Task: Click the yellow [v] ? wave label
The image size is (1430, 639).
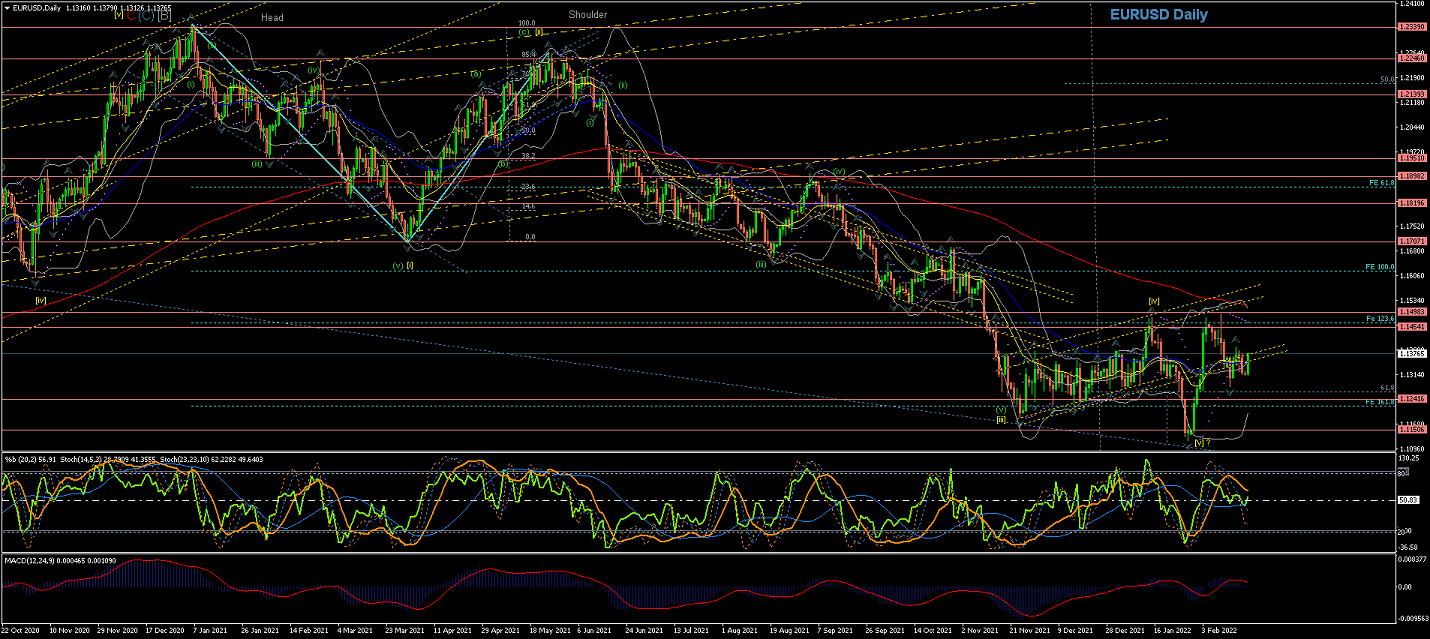Action: [x=1202, y=442]
